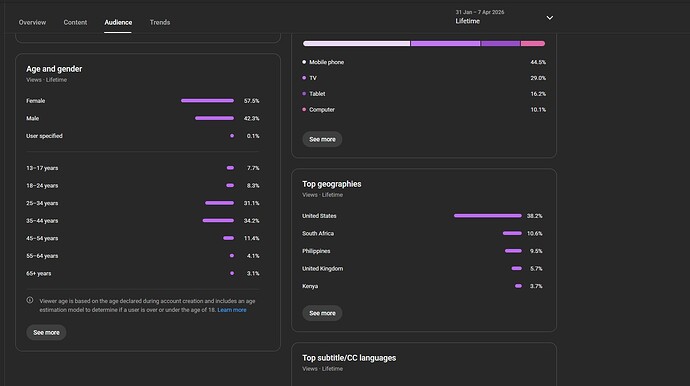690x386 pixels.
Task: Select the Audience tab
Action: pos(118,22)
